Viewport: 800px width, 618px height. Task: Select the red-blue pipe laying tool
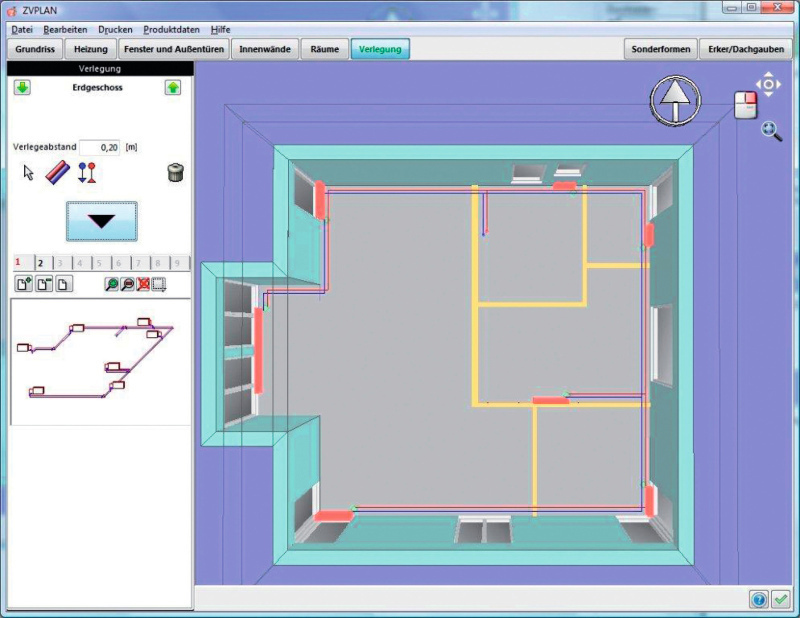click(x=58, y=172)
